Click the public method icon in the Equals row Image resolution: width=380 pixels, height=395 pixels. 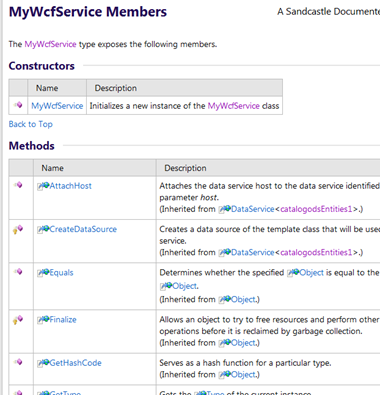(18, 271)
